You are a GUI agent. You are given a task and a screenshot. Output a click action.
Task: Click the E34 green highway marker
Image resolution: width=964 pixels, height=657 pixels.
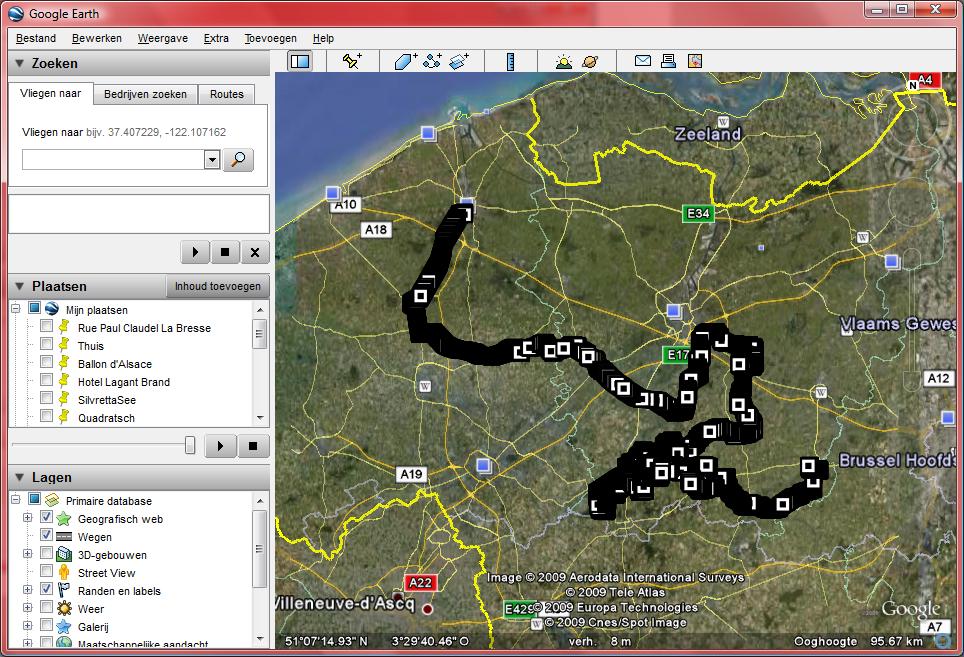pos(698,213)
